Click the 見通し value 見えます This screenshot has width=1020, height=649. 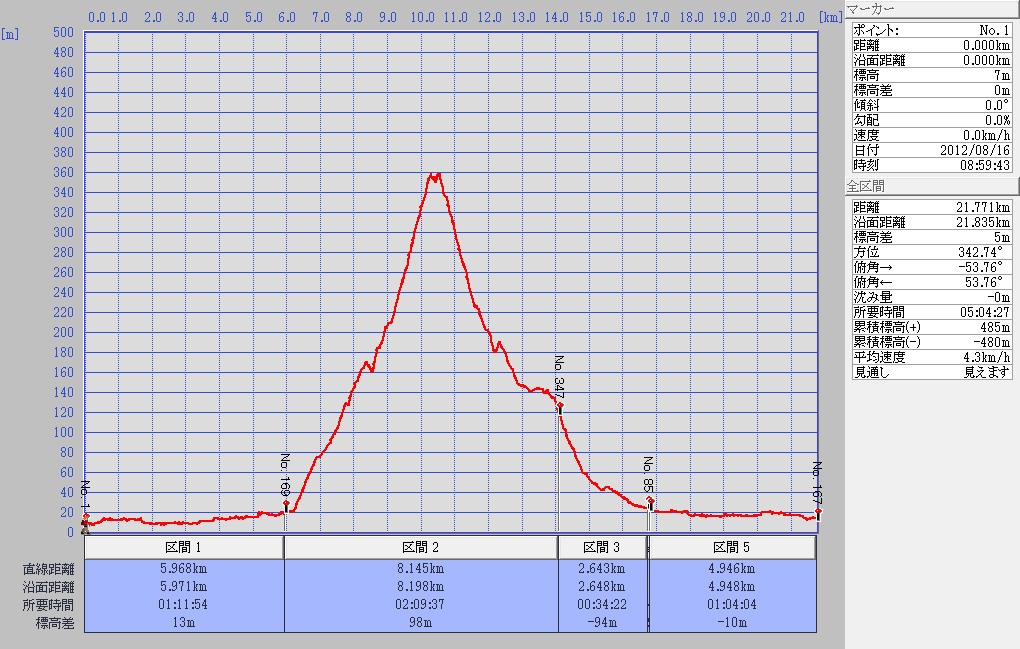pyautogui.click(x=986, y=372)
